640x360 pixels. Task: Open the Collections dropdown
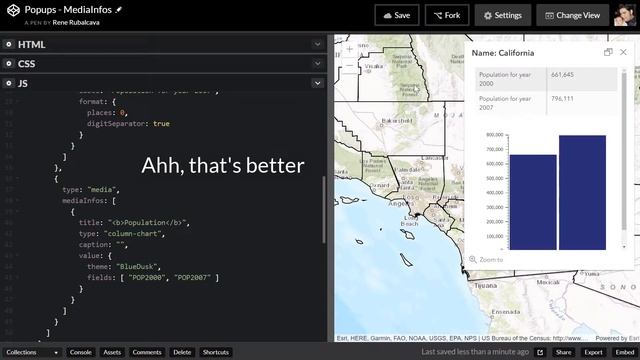[31, 352]
